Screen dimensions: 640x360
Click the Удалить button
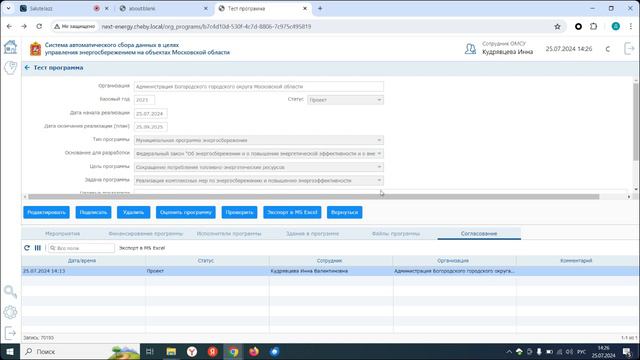click(133, 212)
